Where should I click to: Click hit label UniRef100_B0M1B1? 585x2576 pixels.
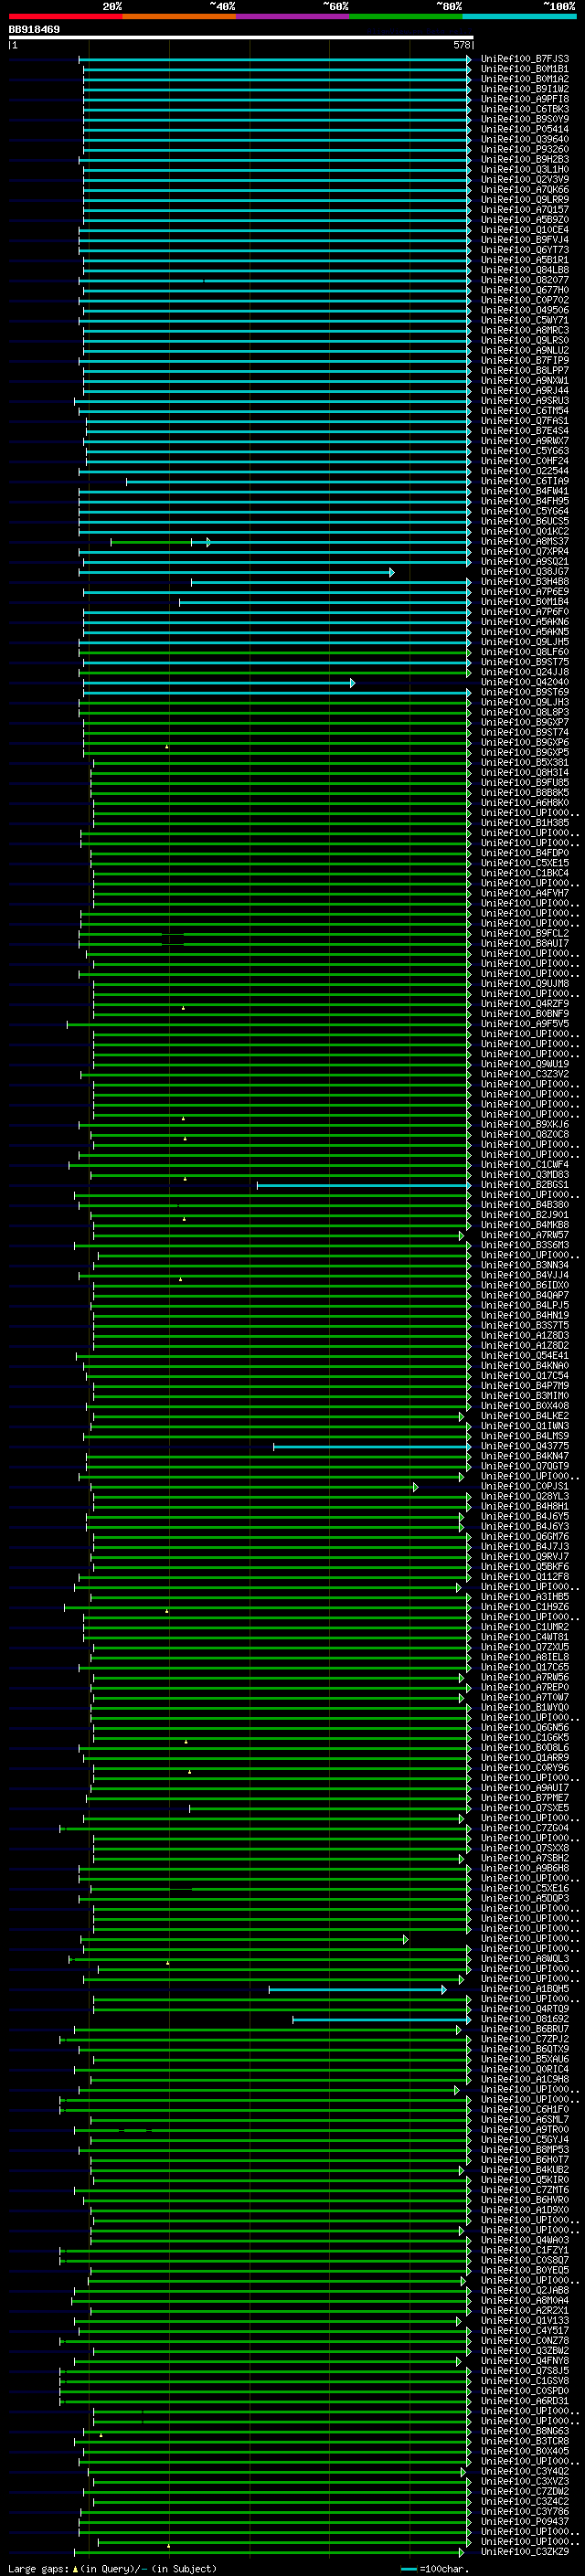point(525,69)
